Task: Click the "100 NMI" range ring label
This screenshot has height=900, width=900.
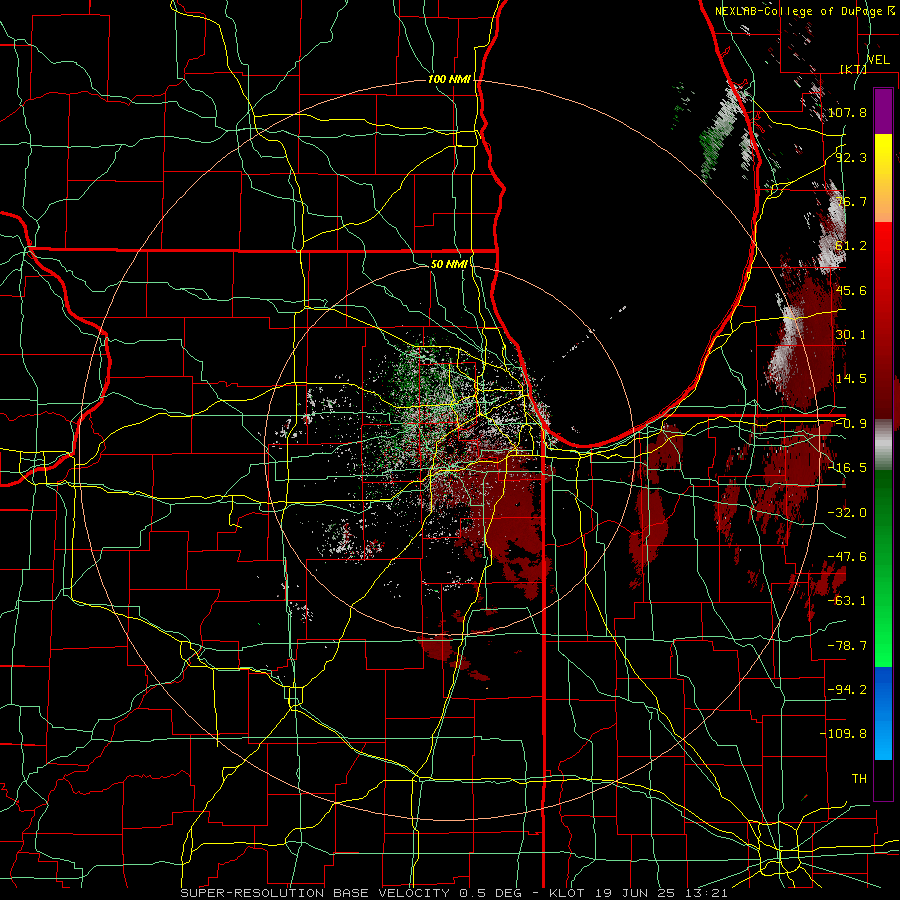Action: click(449, 79)
